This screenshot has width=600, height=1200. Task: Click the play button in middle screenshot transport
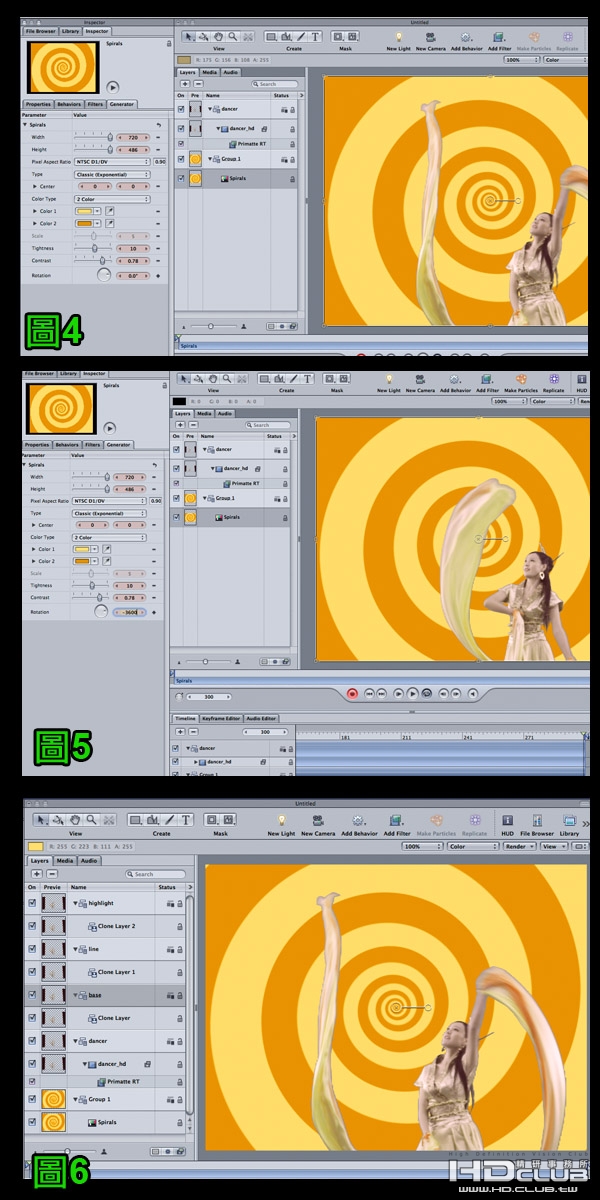point(412,692)
